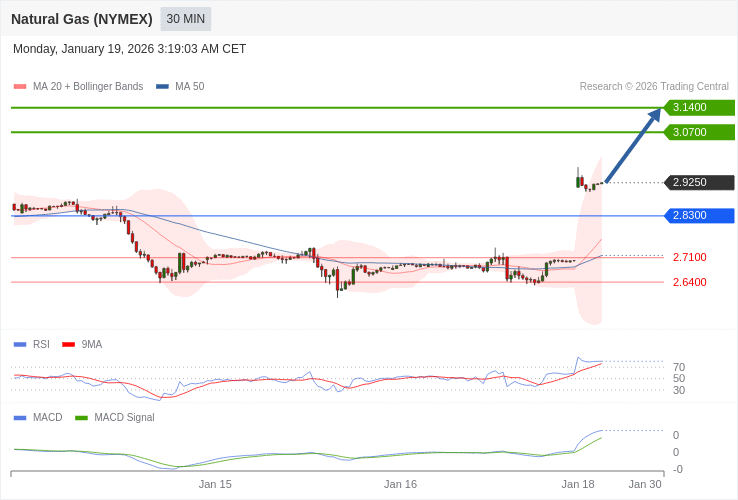
Task: Toggle the MACD Signal legend entry
Action: pyautogui.click(x=124, y=417)
